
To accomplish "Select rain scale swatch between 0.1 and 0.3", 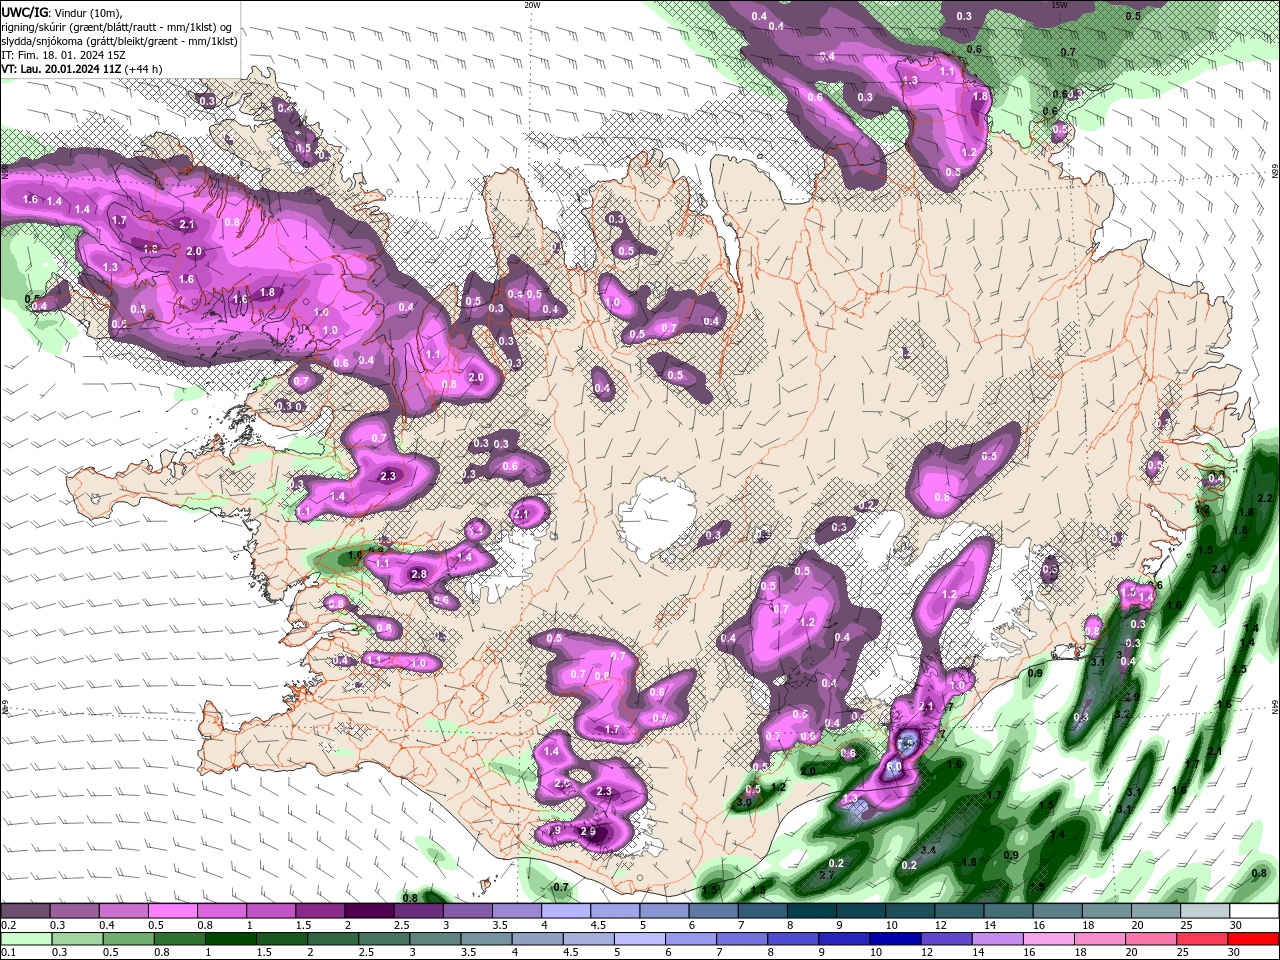I will 25,939.
